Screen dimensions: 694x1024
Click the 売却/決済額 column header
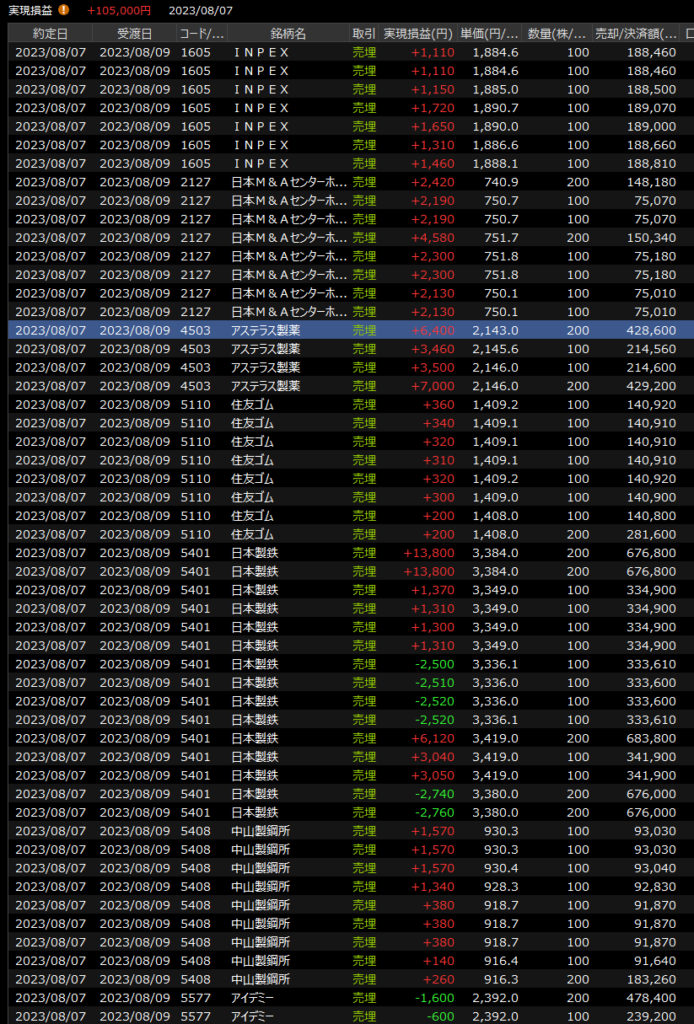[x=636, y=34]
